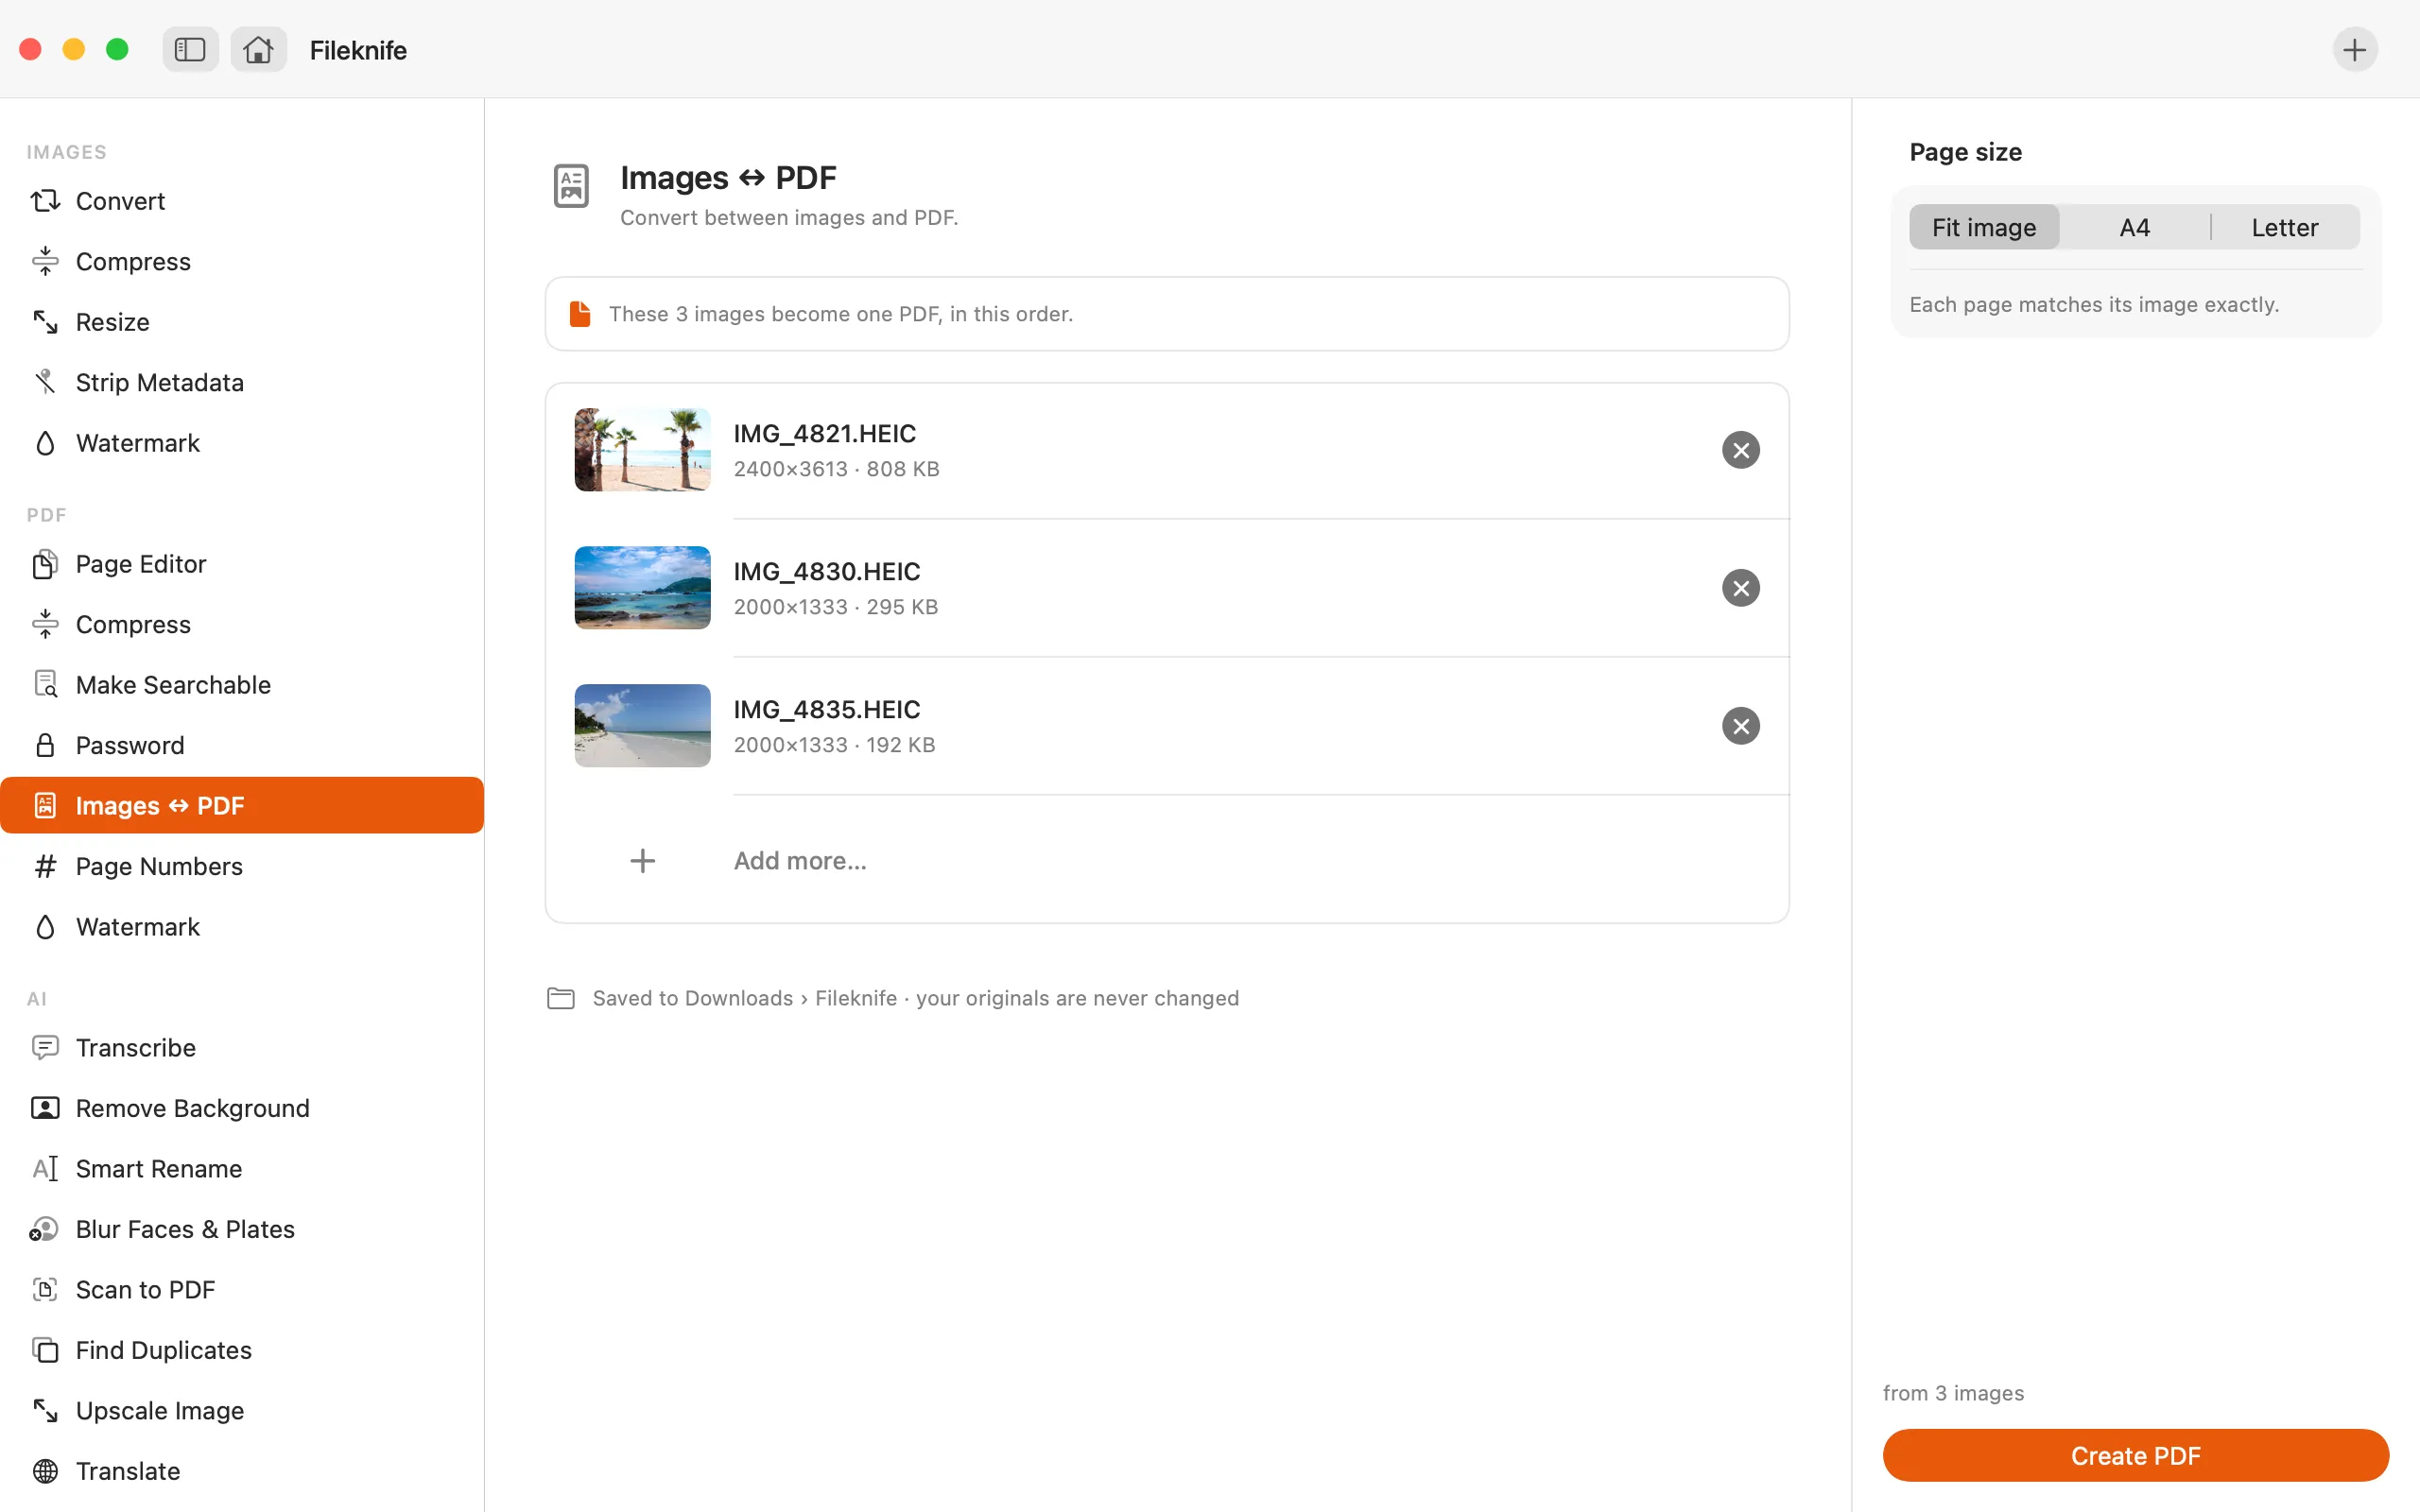Open Remove Background tool
The image size is (2420, 1512).
tap(242, 1108)
